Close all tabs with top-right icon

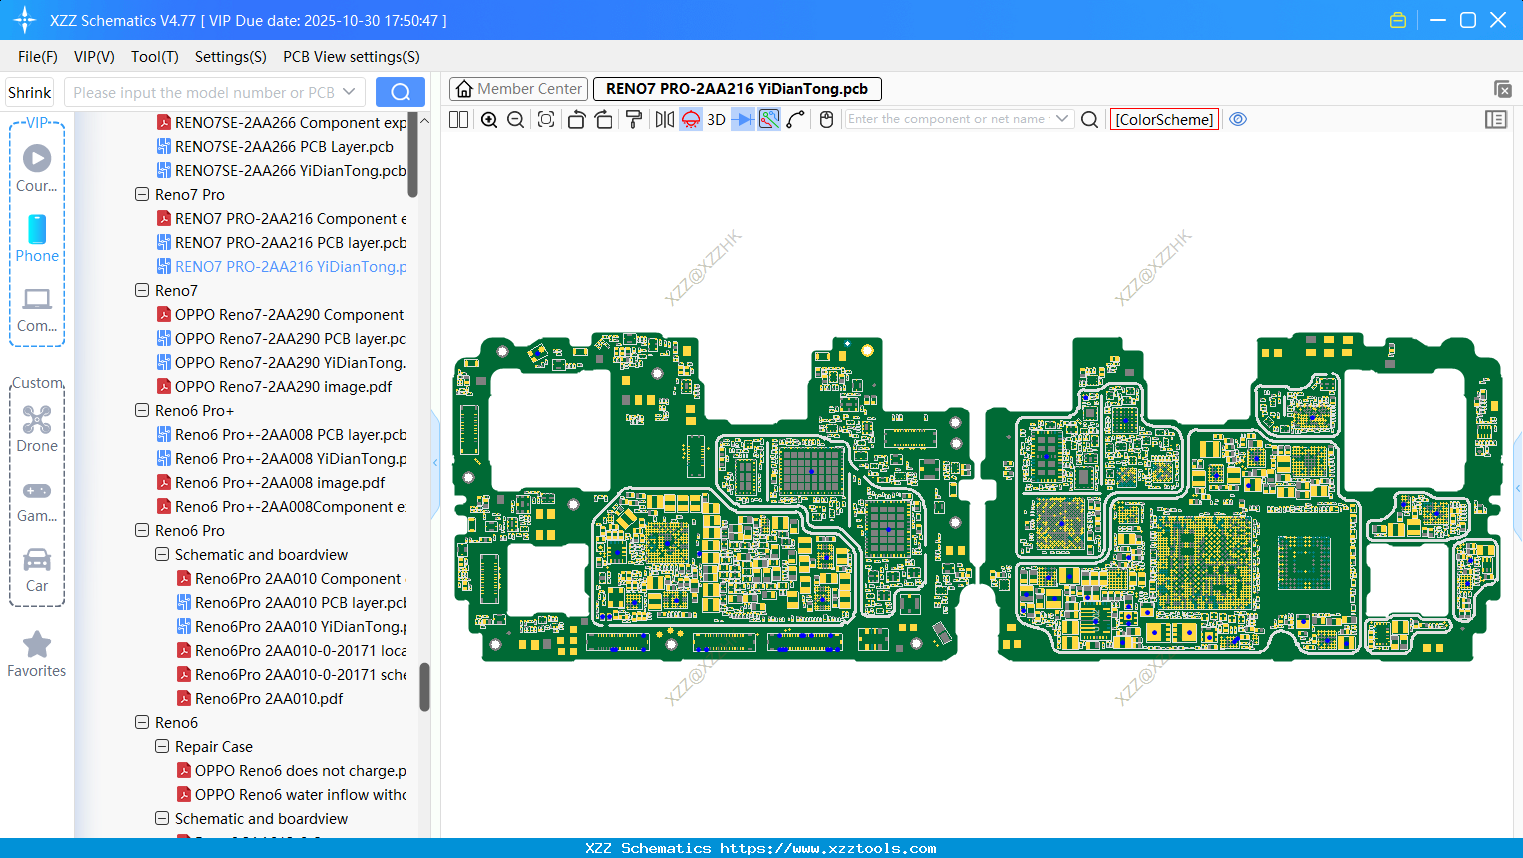click(x=1502, y=89)
